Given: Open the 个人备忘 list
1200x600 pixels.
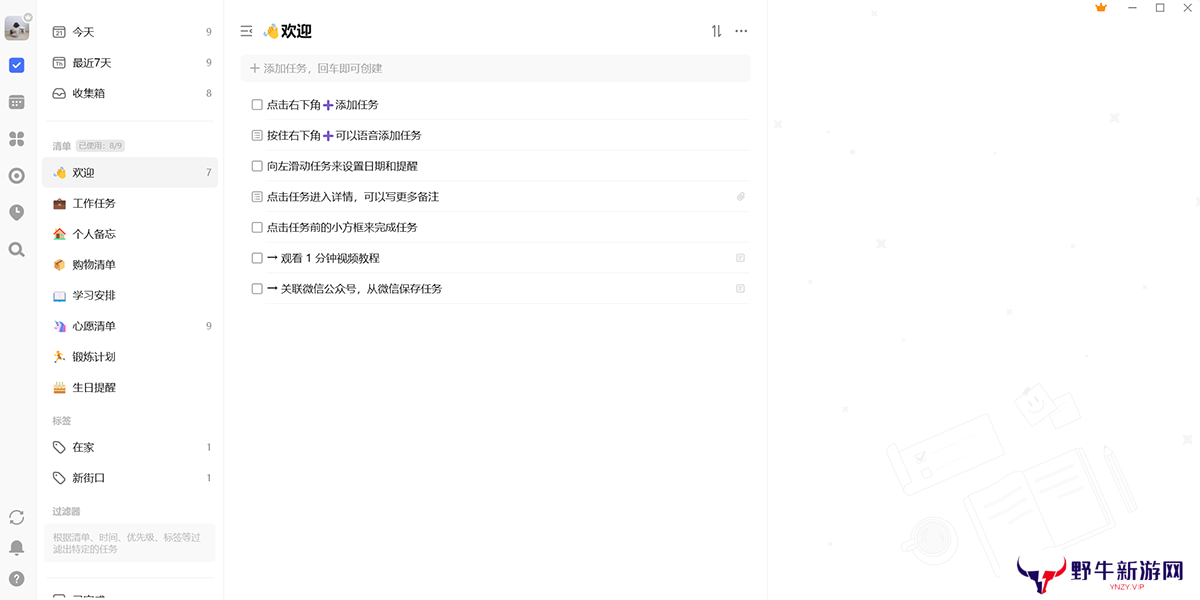Looking at the screenshot, I should tap(130, 234).
